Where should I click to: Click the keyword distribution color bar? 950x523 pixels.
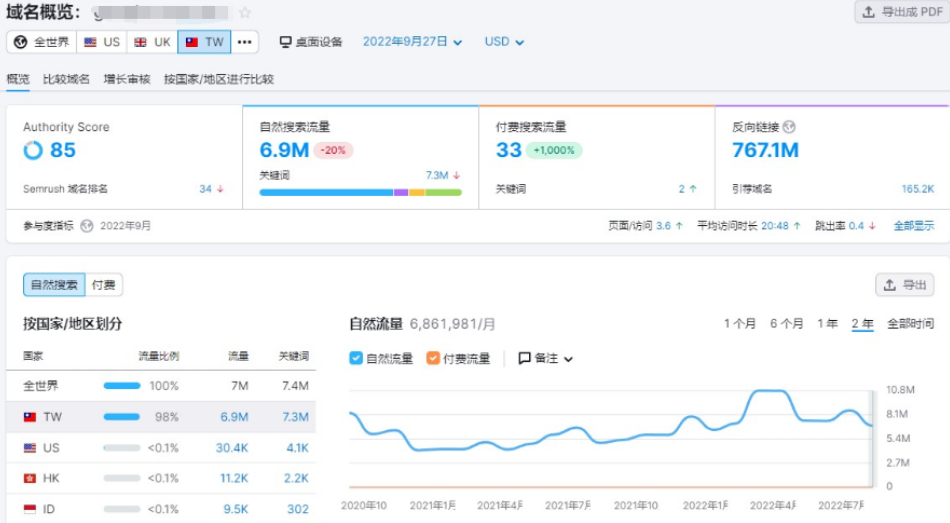(x=360, y=192)
